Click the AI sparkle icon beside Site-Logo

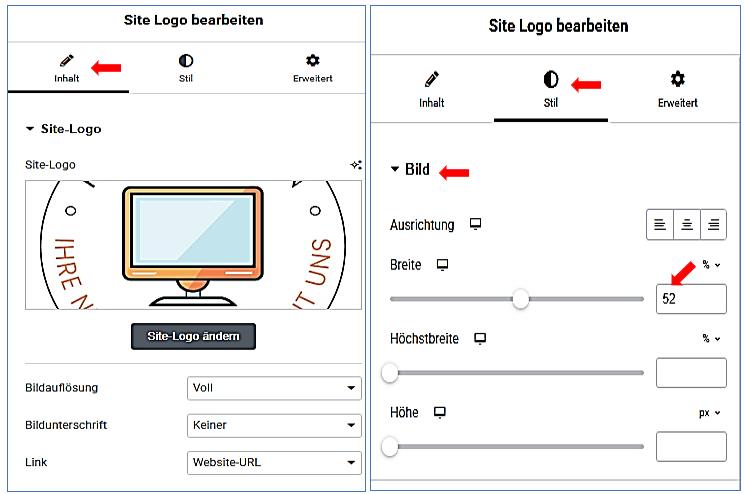[356, 164]
